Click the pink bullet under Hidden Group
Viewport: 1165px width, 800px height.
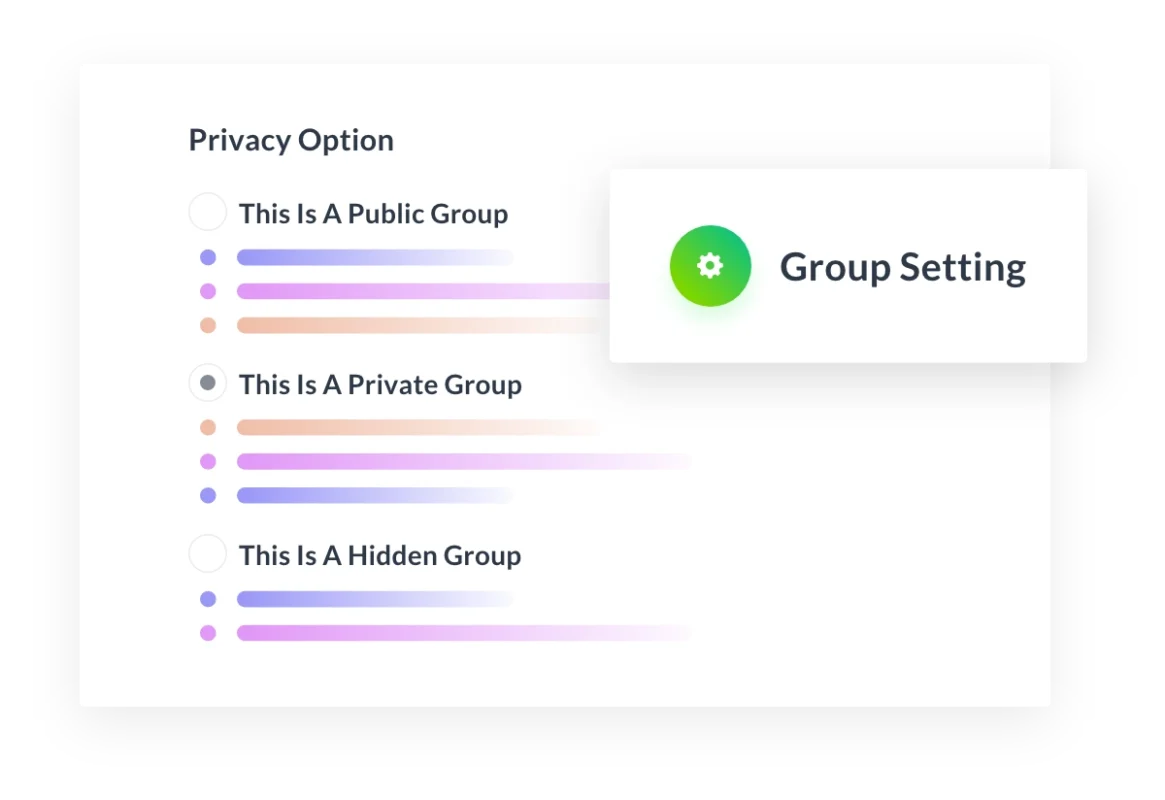tap(208, 633)
